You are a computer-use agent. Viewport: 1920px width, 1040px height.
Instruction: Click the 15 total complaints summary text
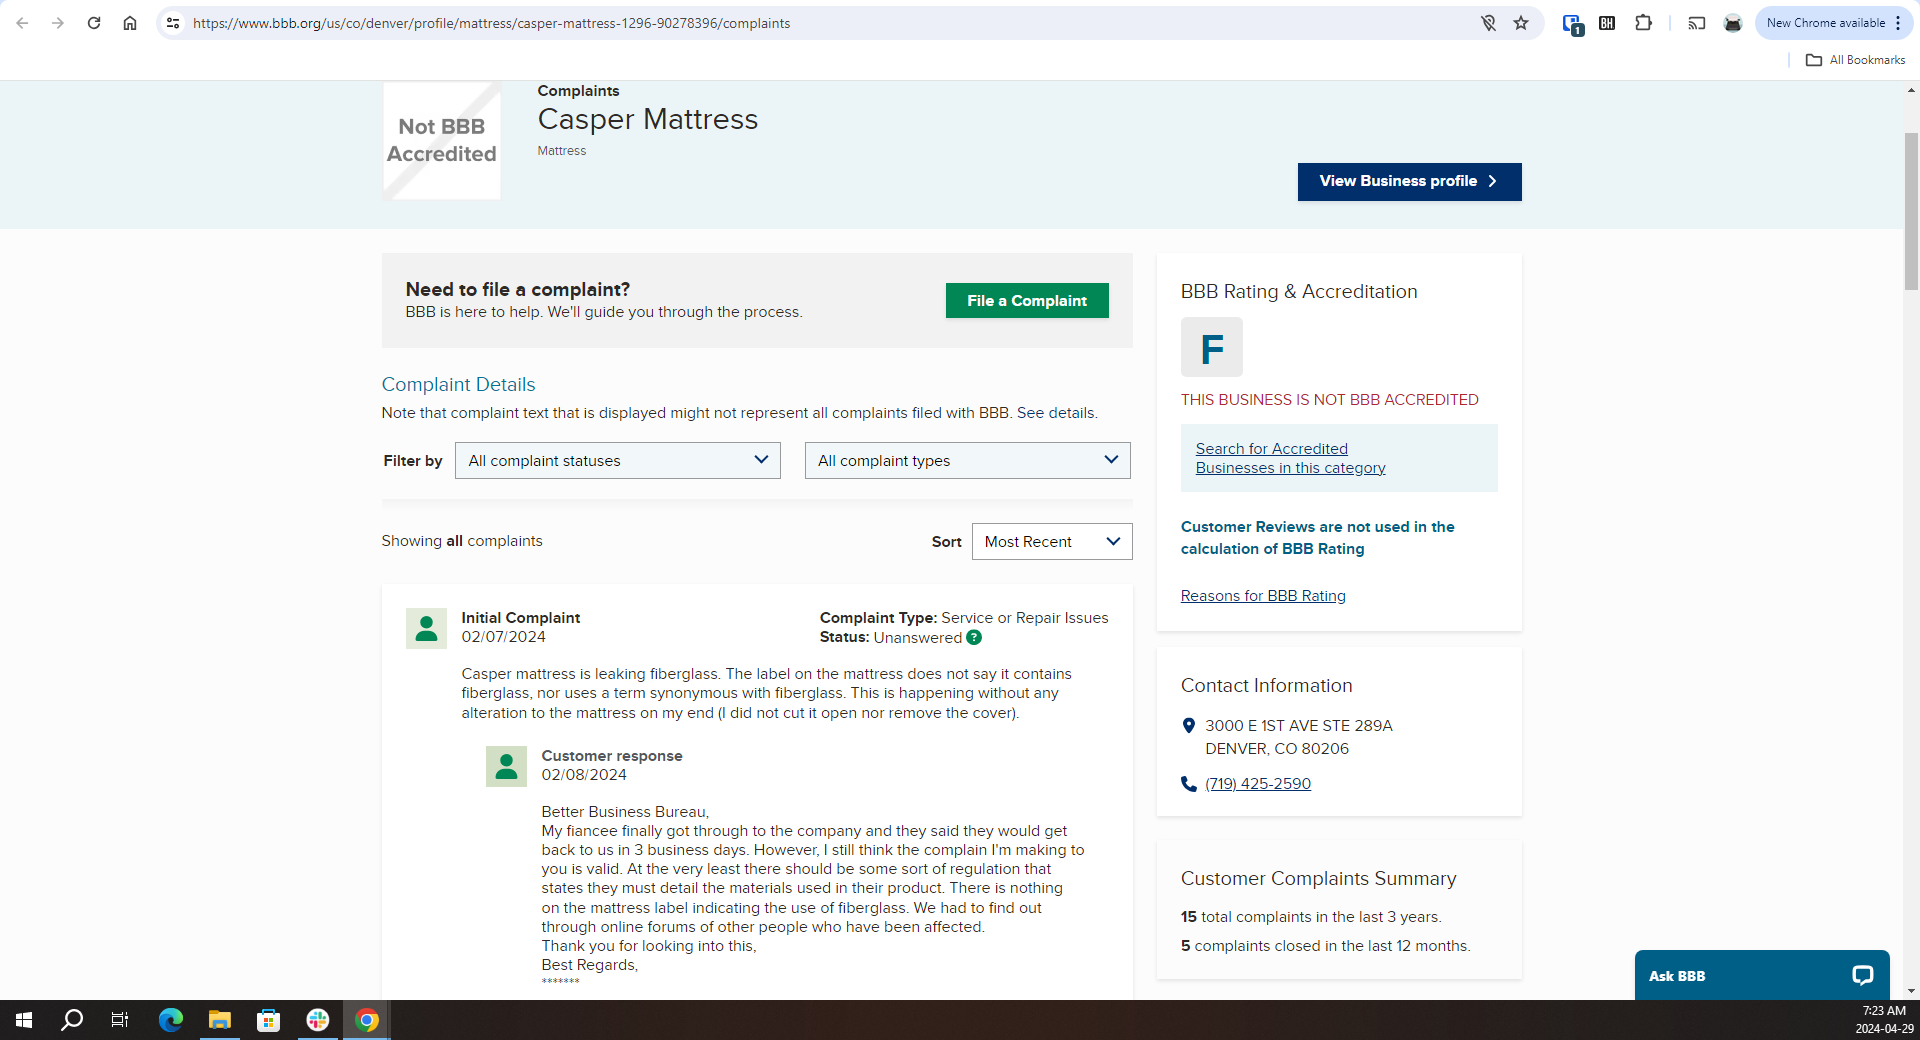(1311, 916)
